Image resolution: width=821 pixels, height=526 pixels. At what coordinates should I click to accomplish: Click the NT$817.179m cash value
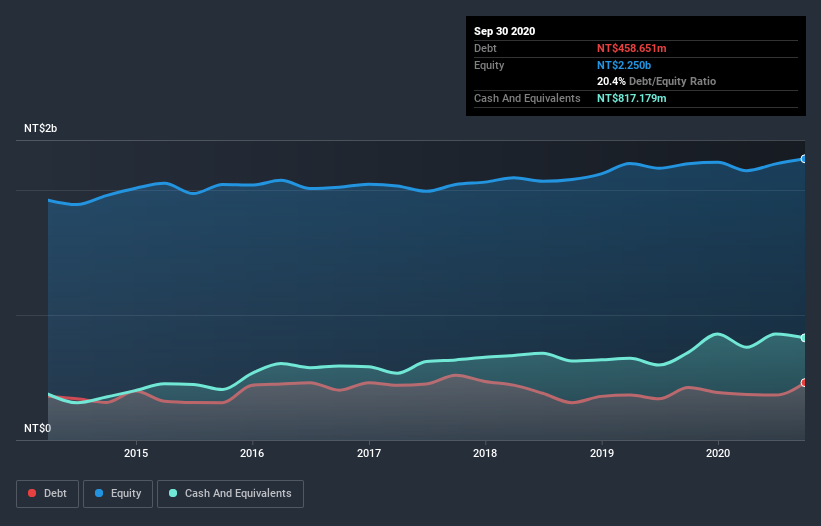click(631, 98)
